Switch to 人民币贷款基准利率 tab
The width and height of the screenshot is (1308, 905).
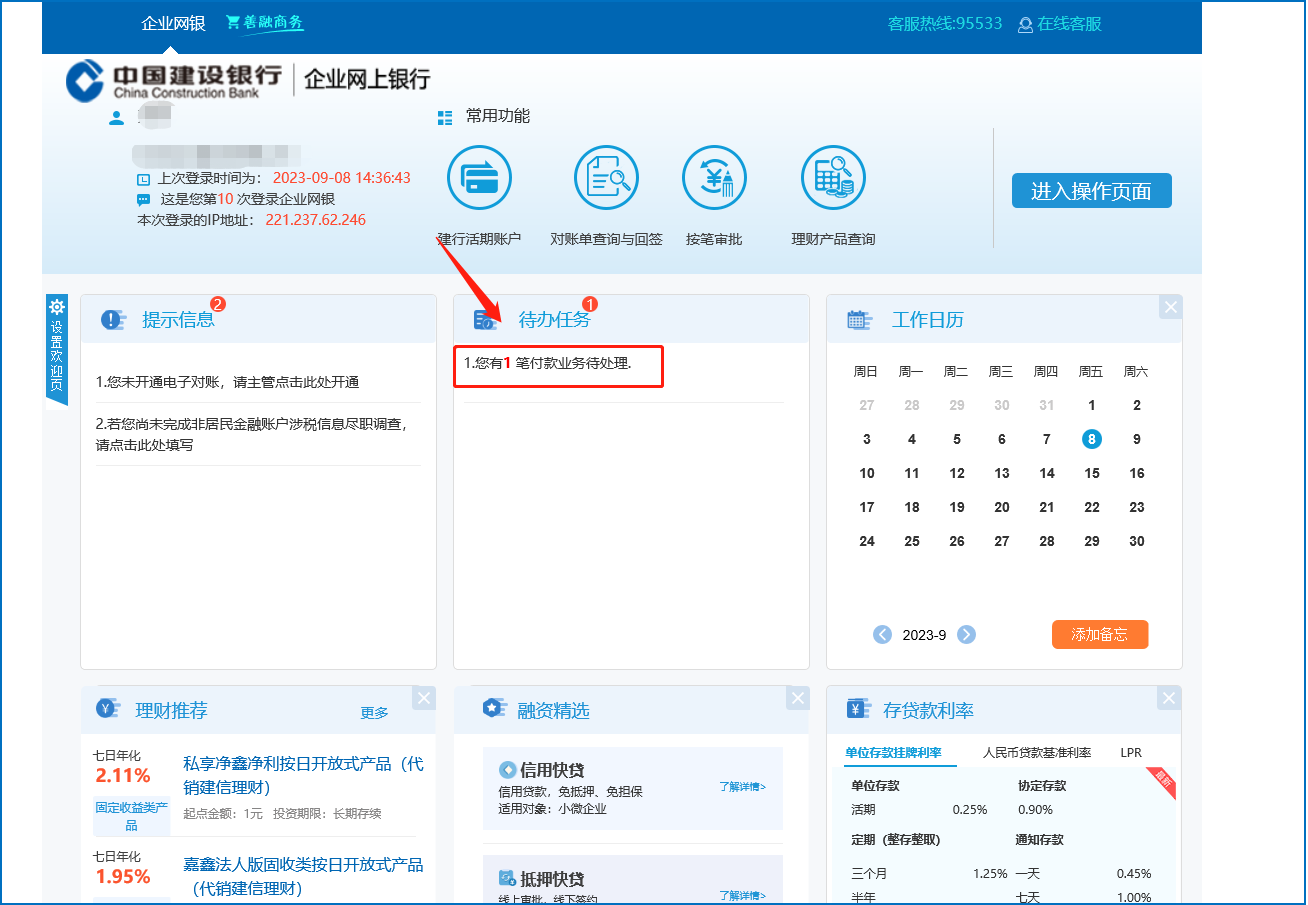(1036, 753)
